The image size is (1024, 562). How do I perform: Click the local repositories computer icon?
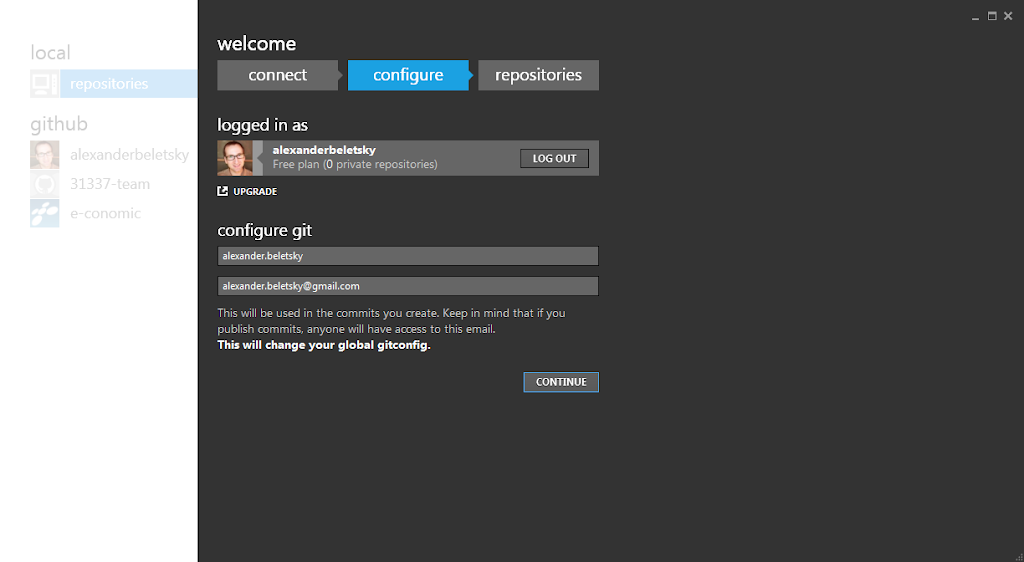coord(44,84)
